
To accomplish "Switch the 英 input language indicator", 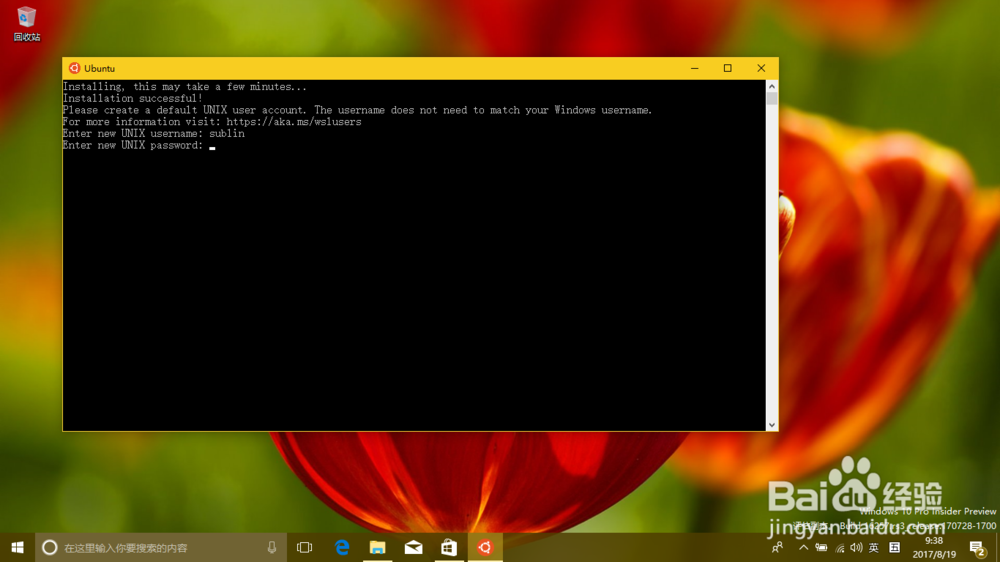I will point(874,547).
